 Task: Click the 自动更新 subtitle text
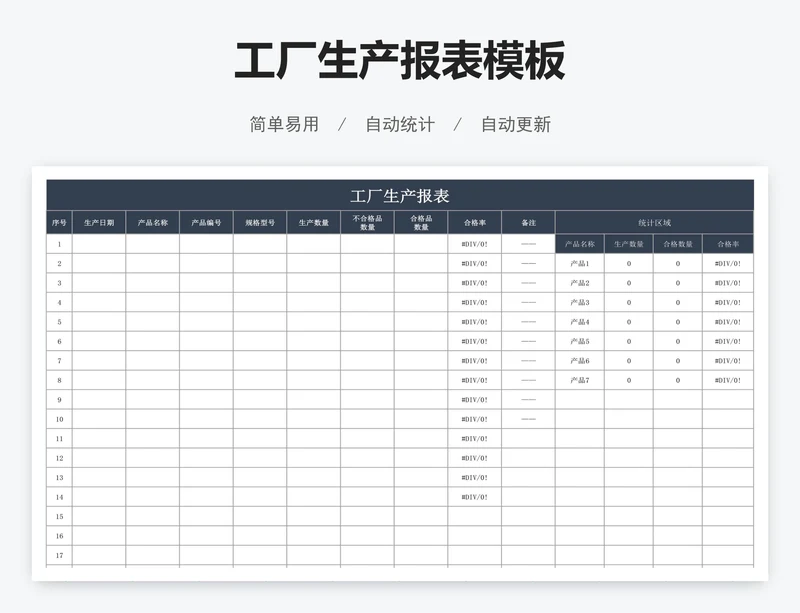click(516, 124)
